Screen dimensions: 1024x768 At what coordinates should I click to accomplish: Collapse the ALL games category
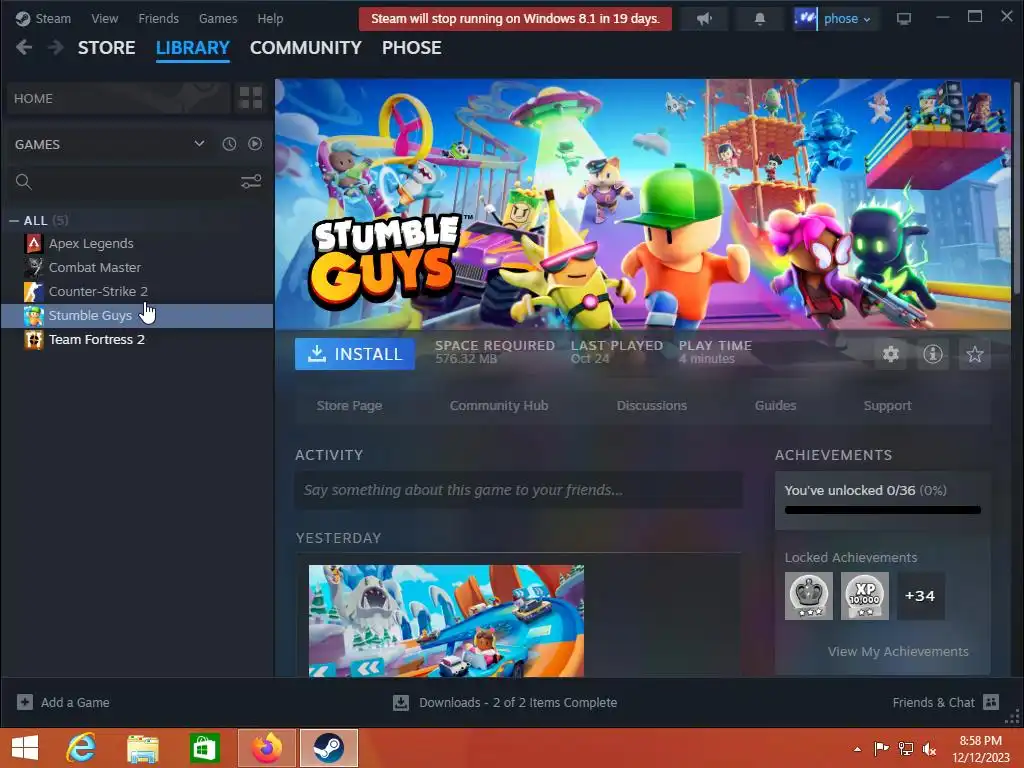point(14,221)
